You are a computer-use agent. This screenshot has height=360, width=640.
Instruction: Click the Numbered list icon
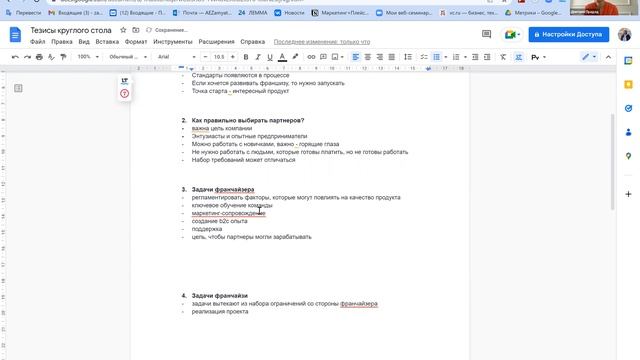click(456, 57)
